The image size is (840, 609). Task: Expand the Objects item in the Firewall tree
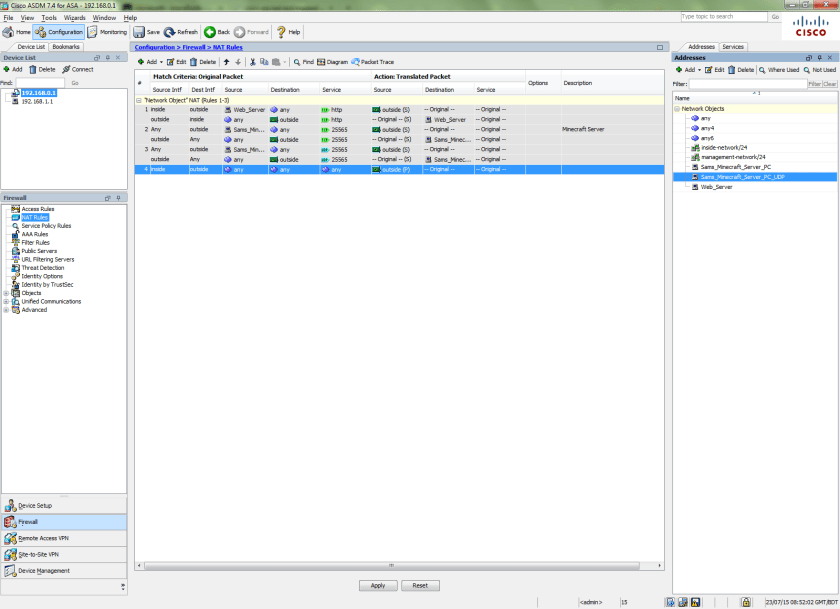(8, 291)
